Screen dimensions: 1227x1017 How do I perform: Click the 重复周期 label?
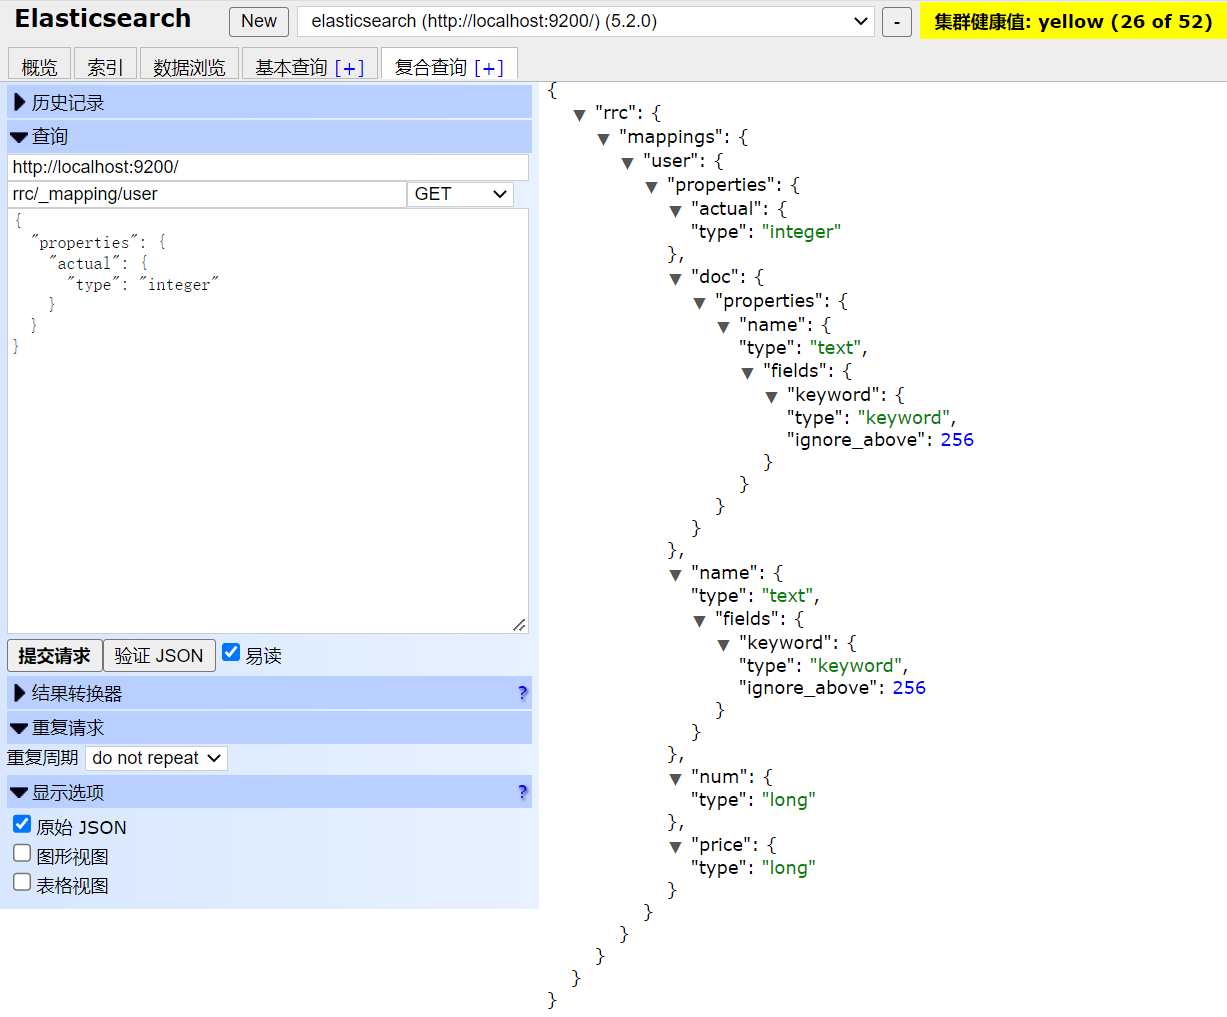(x=43, y=758)
